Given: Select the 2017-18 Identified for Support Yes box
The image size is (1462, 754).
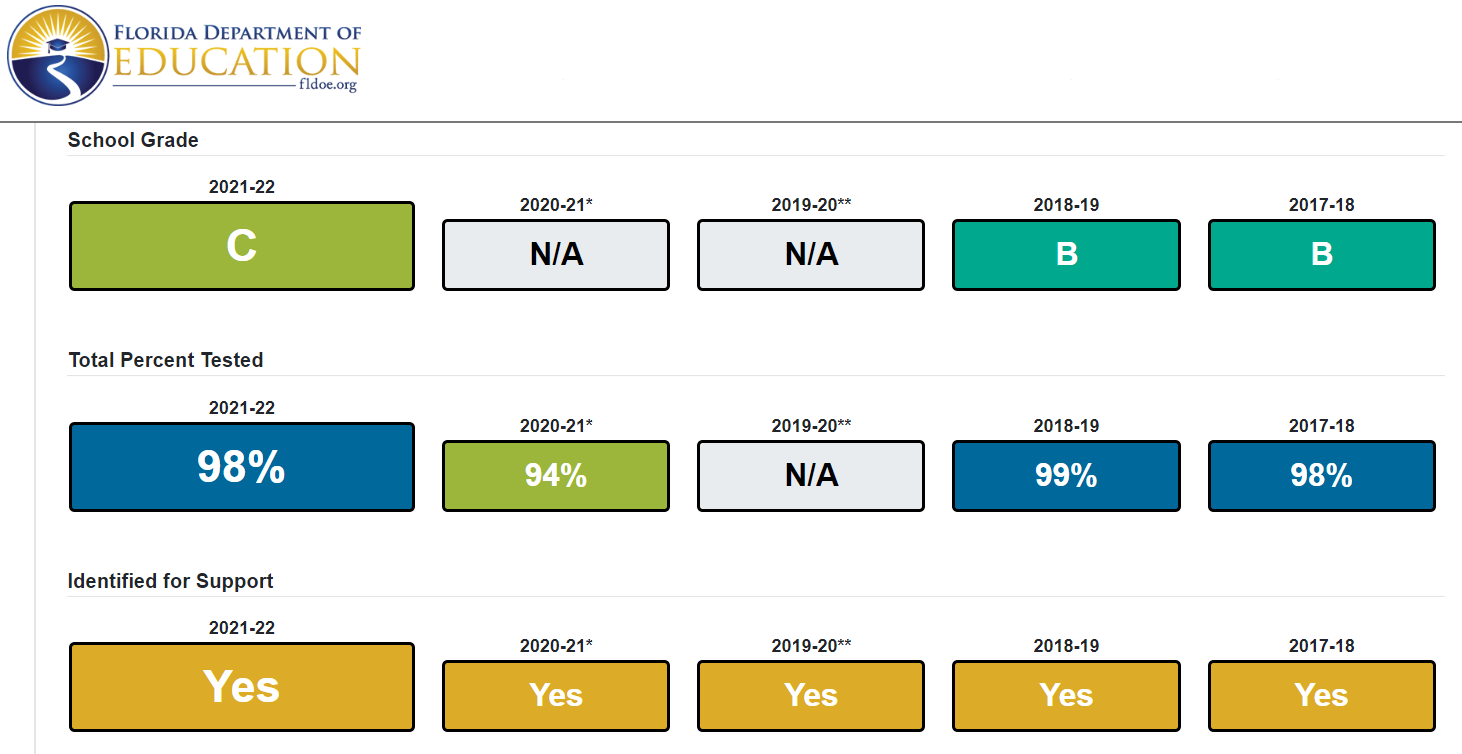Looking at the screenshot, I should coord(1322,696).
